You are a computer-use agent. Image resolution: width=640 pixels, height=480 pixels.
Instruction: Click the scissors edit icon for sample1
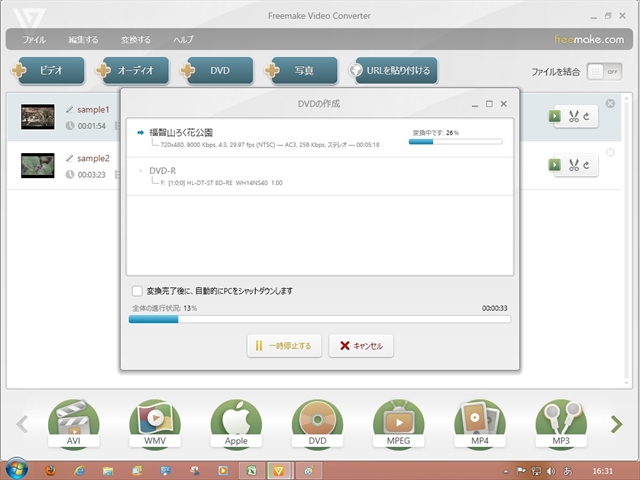[x=573, y=116]
